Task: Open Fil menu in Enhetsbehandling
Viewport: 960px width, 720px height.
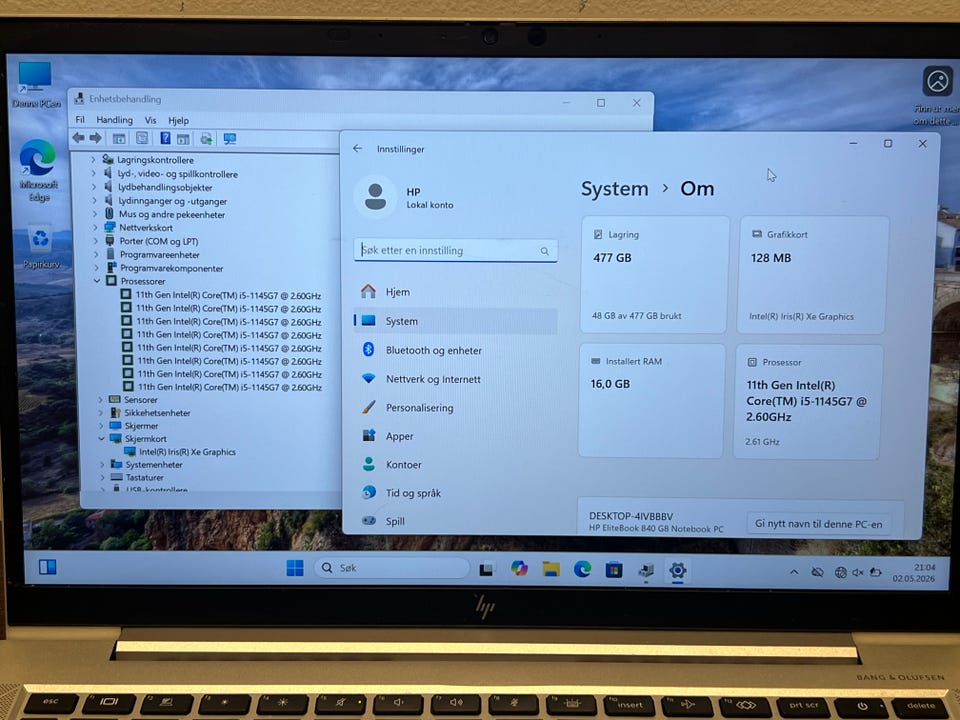Action: (x=80, y=119)
